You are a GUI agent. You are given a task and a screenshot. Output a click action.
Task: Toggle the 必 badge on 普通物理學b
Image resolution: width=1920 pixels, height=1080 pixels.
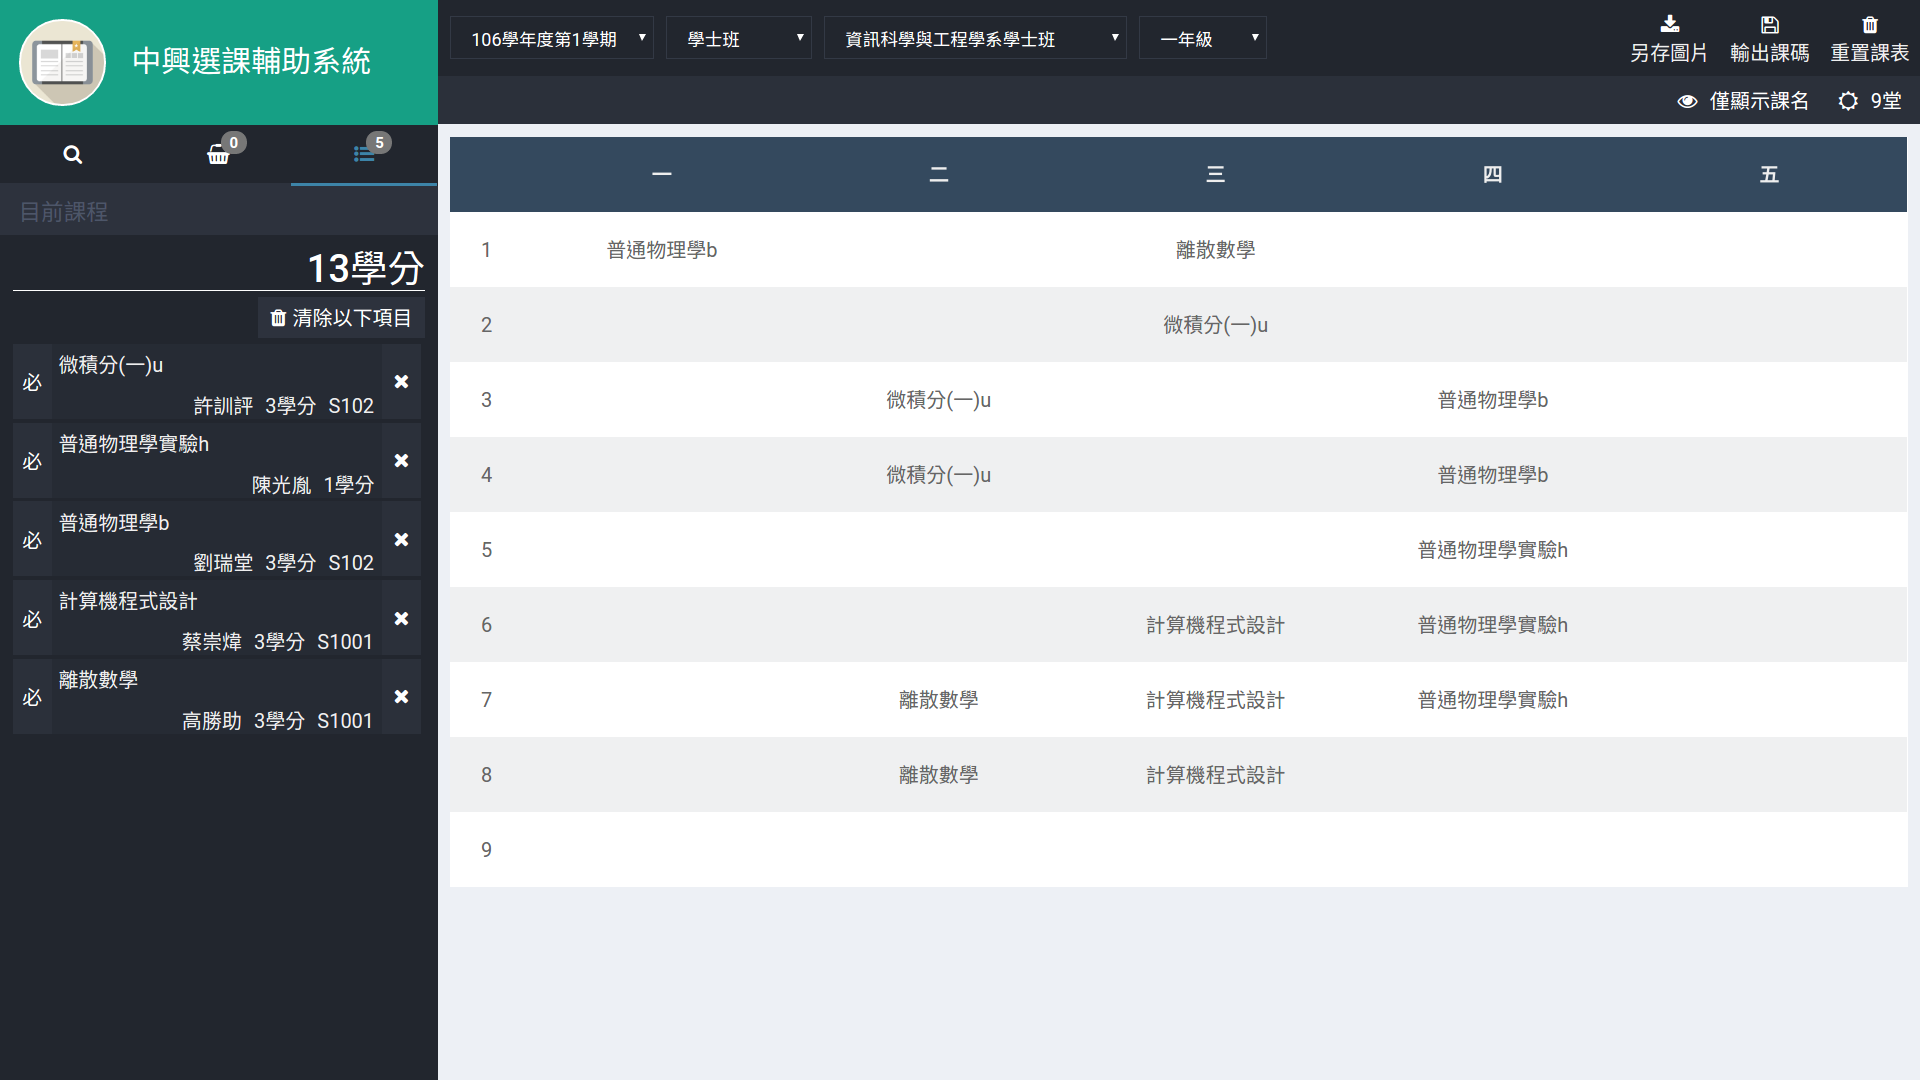[x=32, y=540]
